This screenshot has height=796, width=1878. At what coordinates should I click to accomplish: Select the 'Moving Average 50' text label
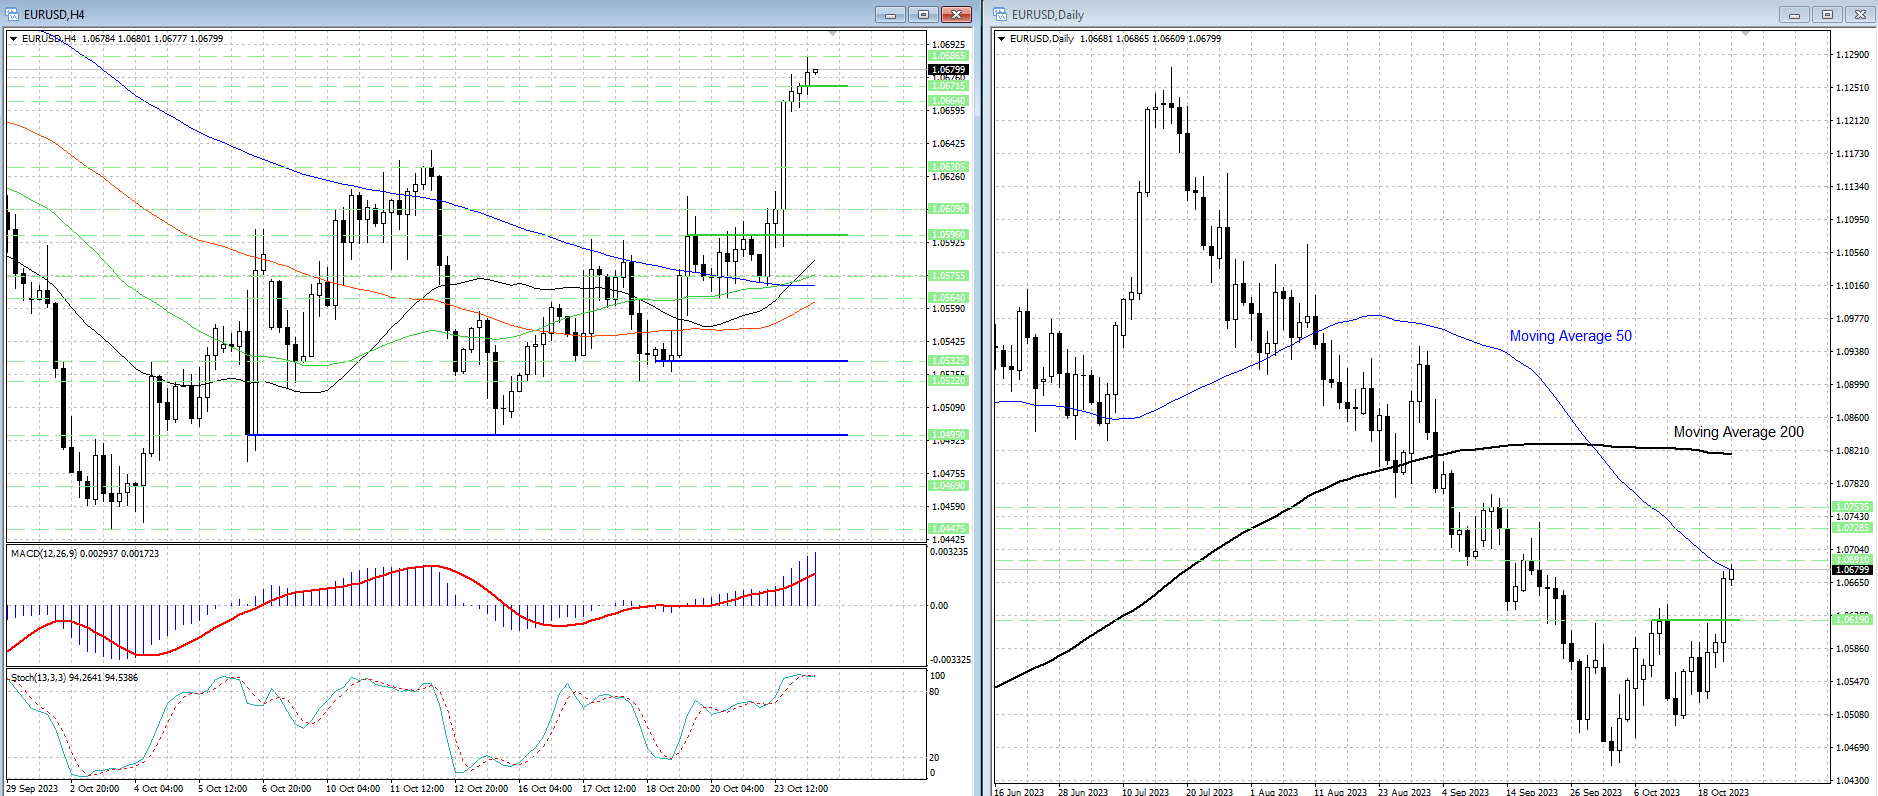[1570, 336]
